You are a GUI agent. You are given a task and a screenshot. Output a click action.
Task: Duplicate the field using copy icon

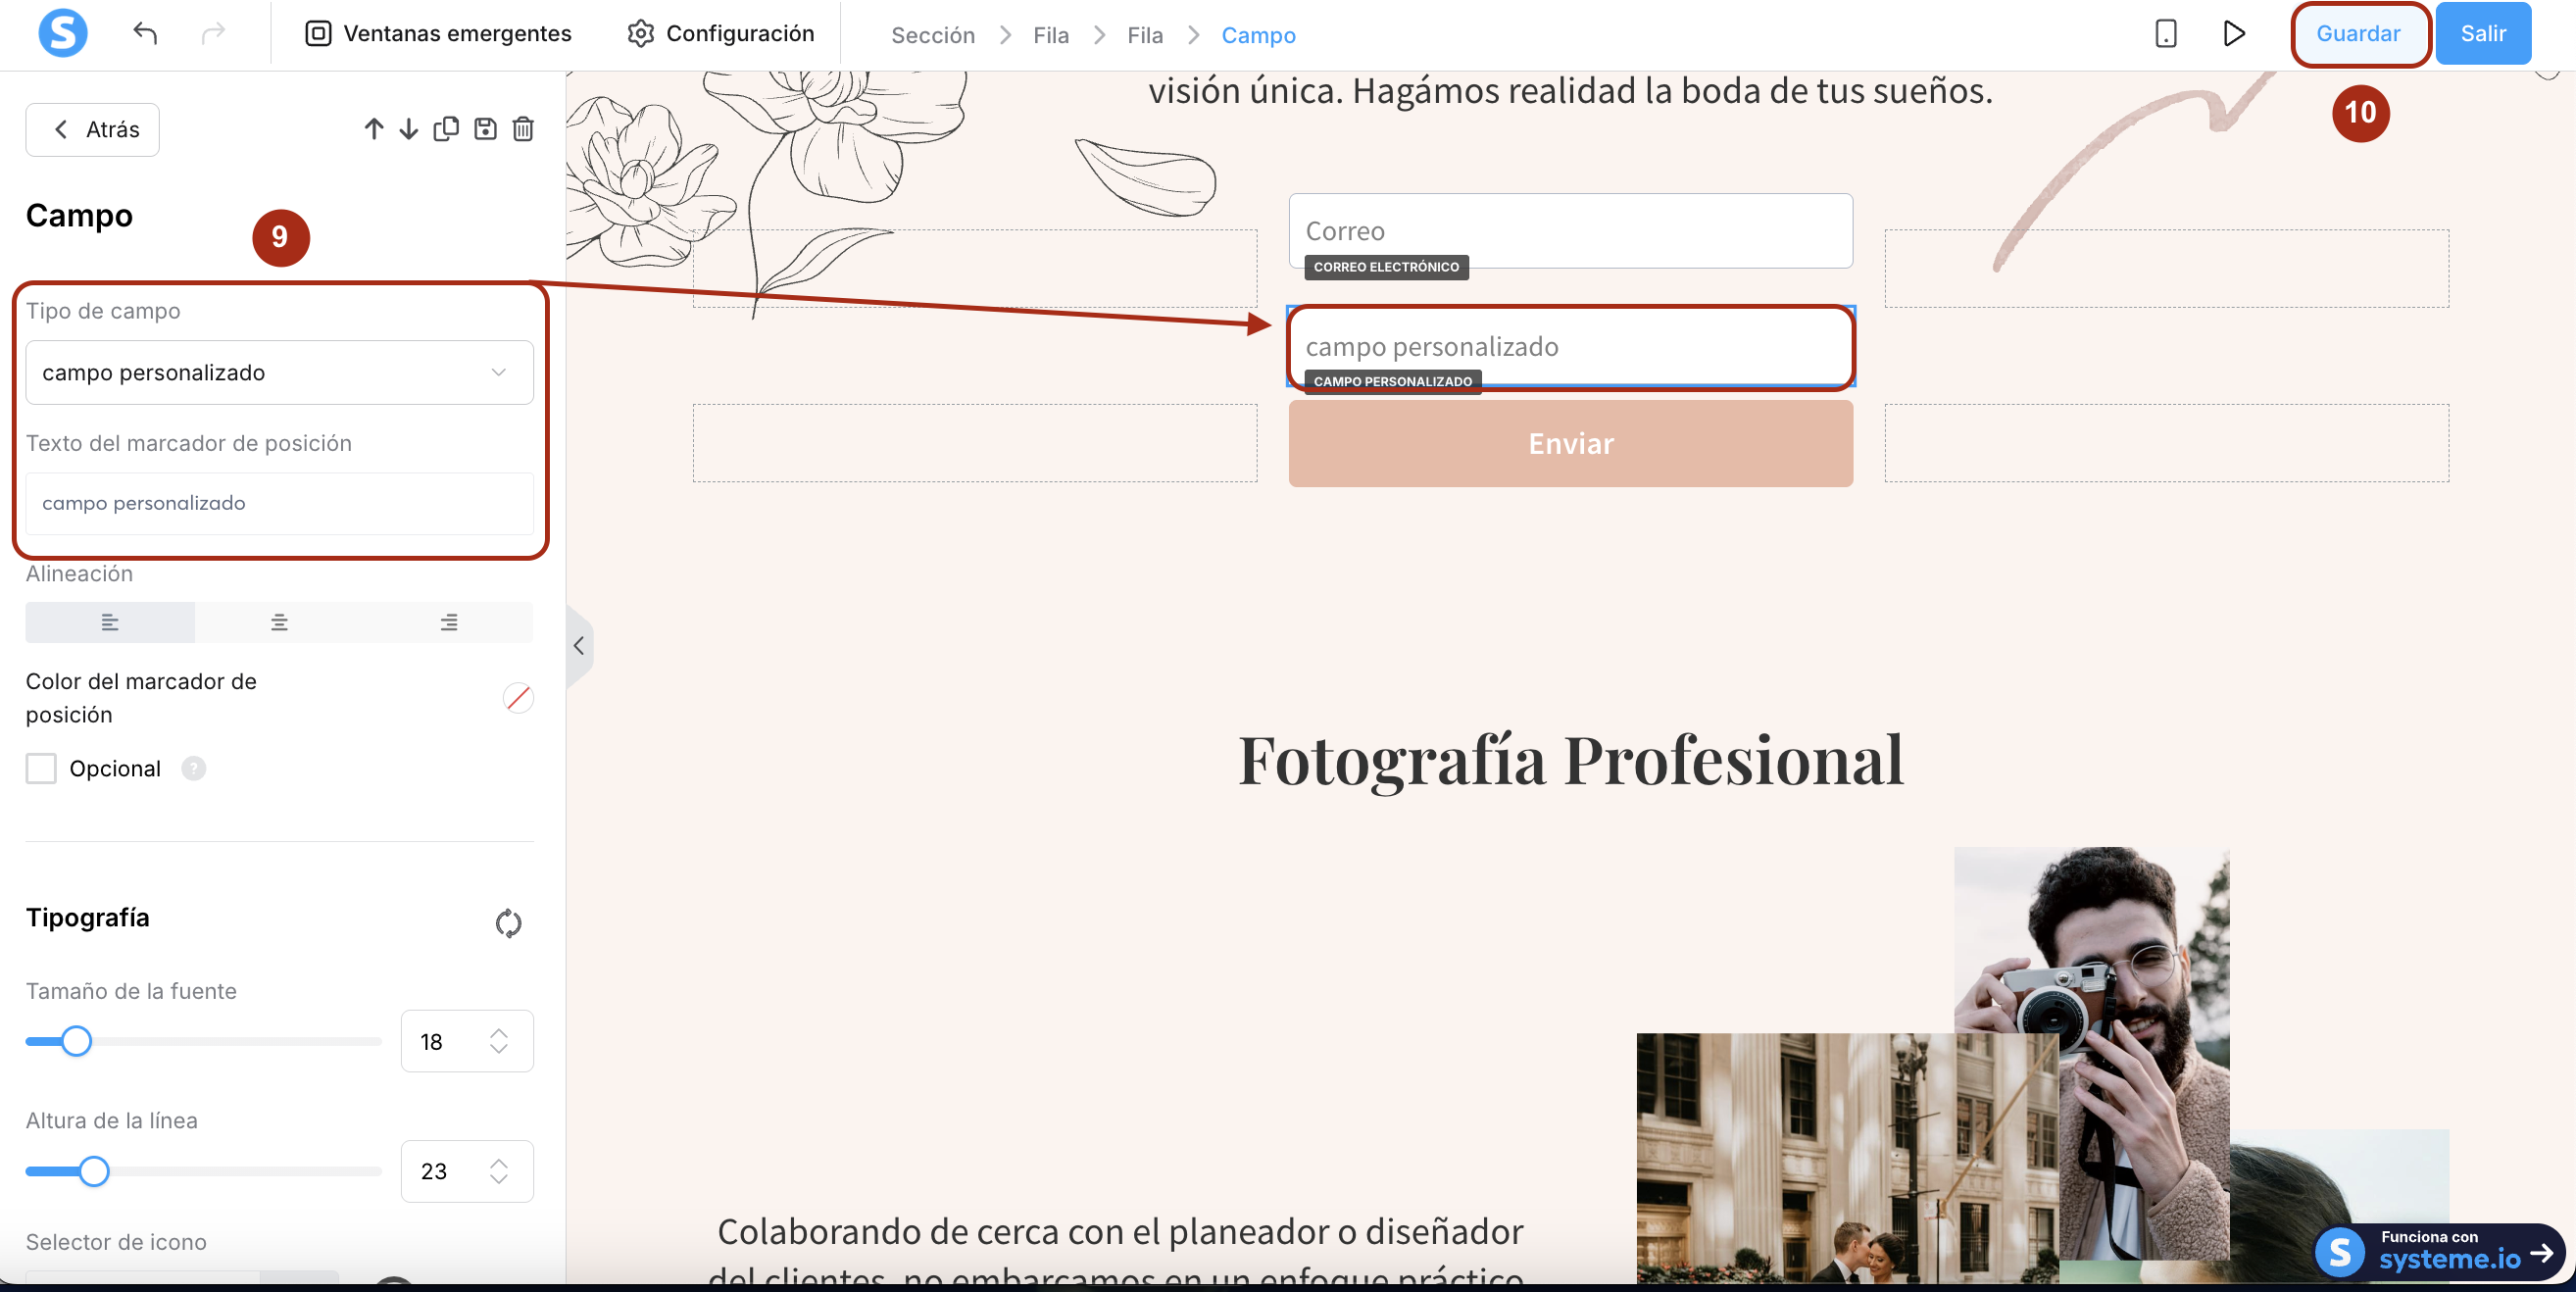click(446, 129)
